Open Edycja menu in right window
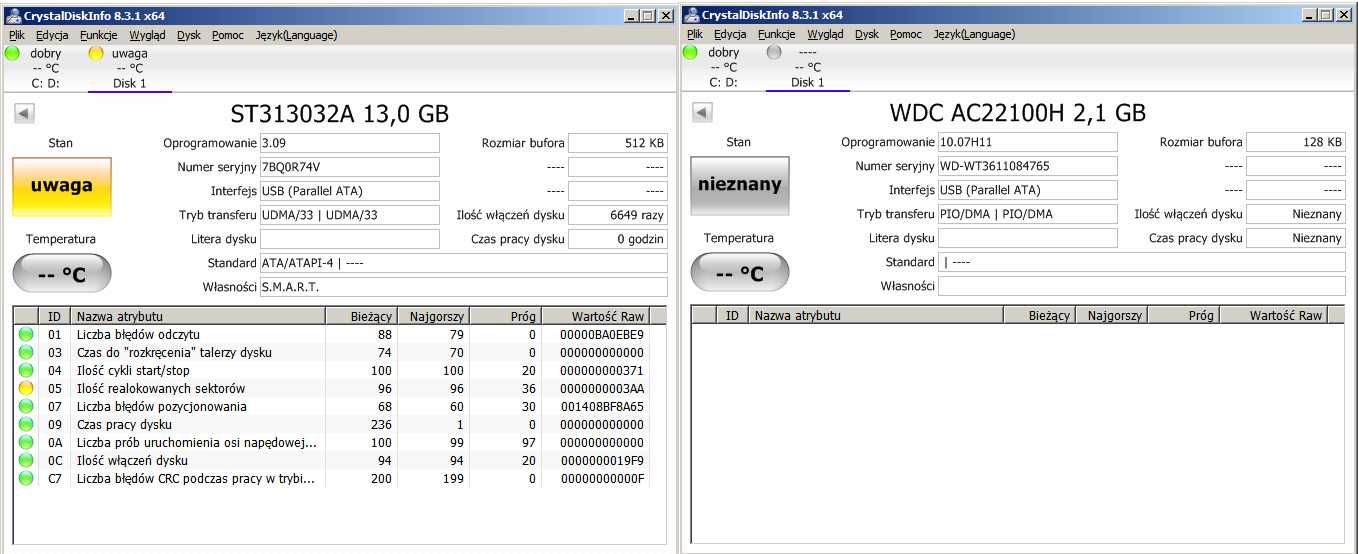The height and width of the screenshot is (554, 1358). (730, 34)
